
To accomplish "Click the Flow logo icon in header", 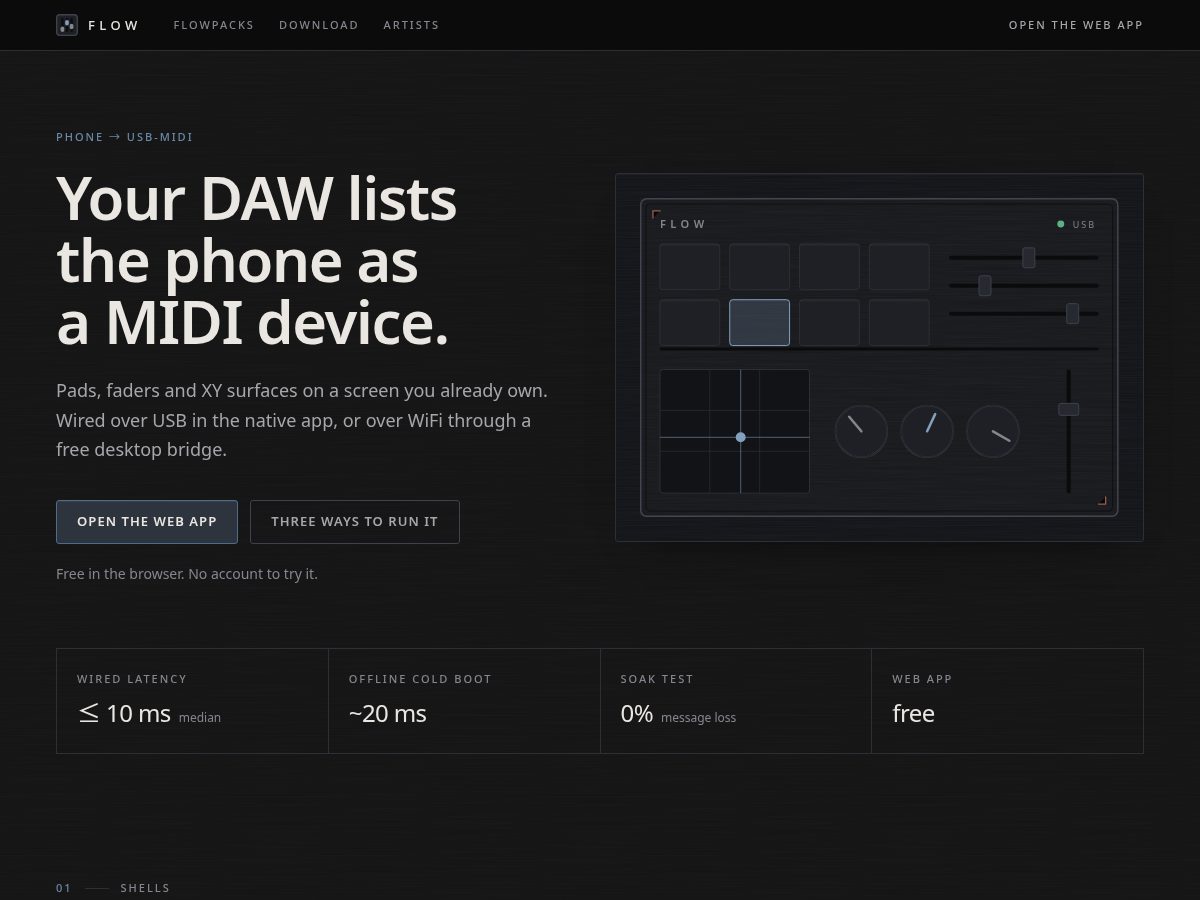I will (67, 25).
